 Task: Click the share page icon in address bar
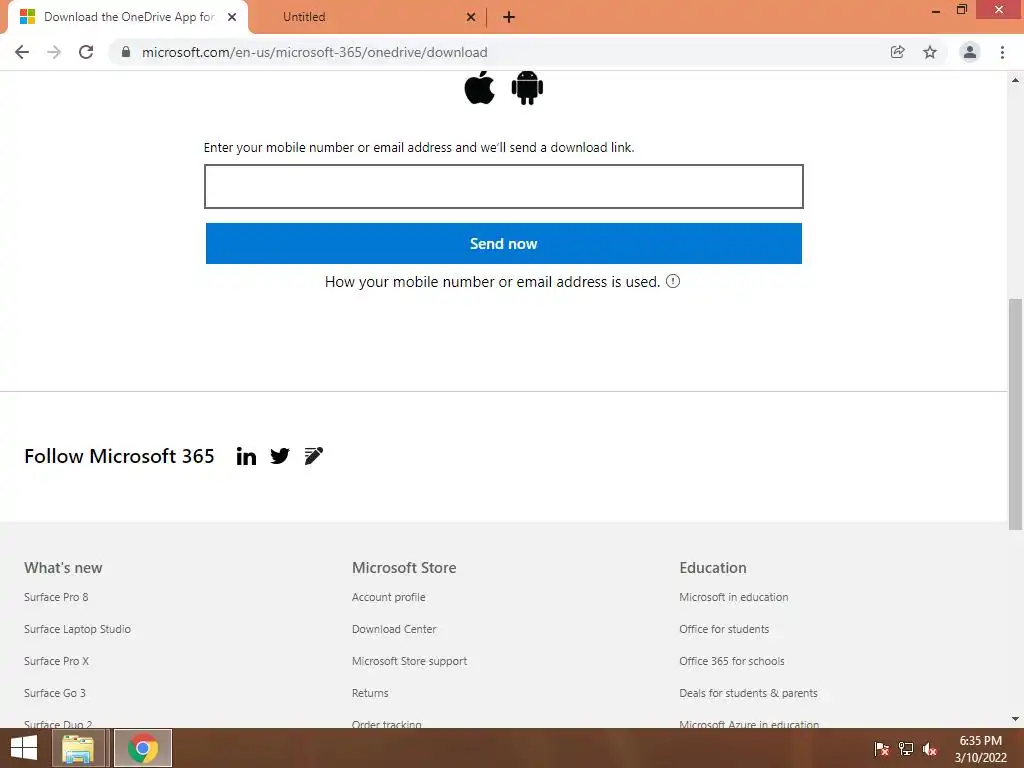898,52
